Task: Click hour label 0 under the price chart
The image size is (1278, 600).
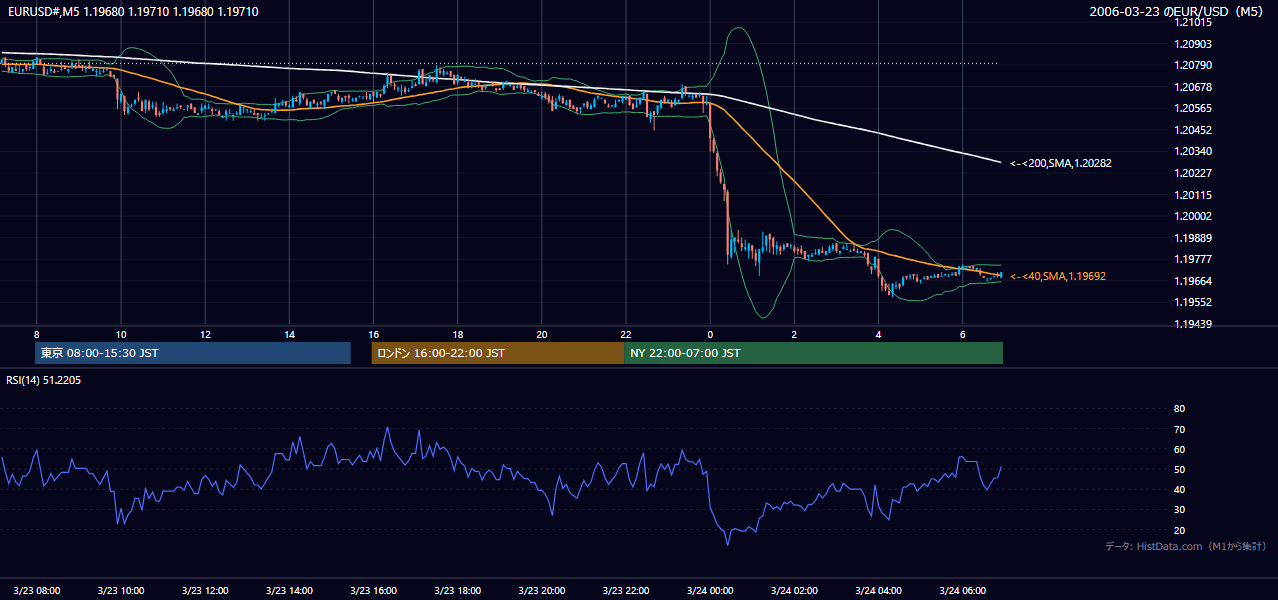Action: point(710,334)
